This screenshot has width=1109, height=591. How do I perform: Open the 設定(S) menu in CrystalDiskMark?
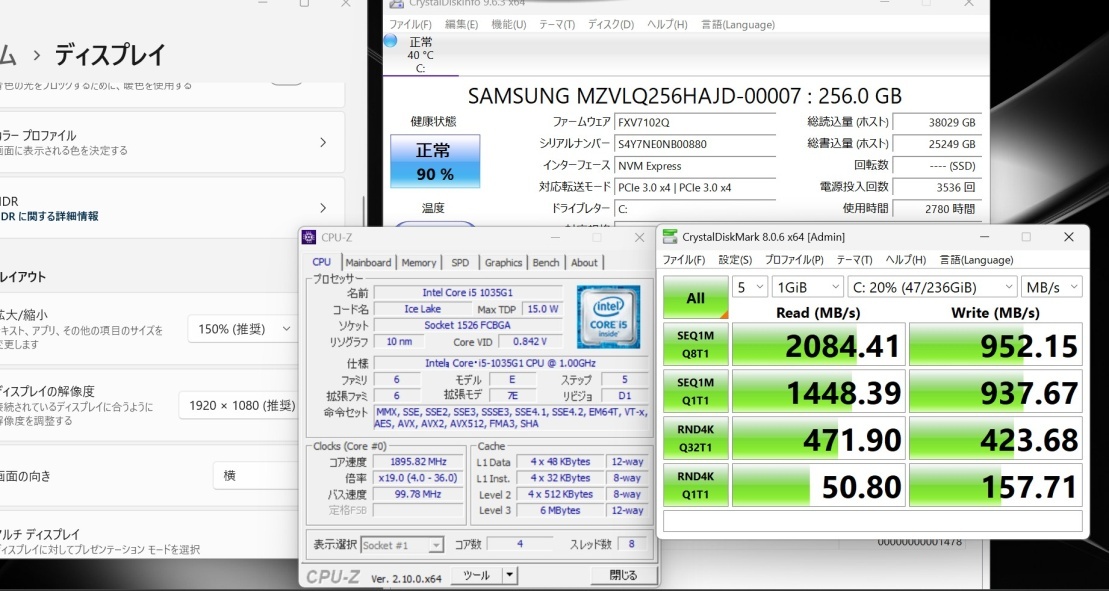click(x=735, y=259)
